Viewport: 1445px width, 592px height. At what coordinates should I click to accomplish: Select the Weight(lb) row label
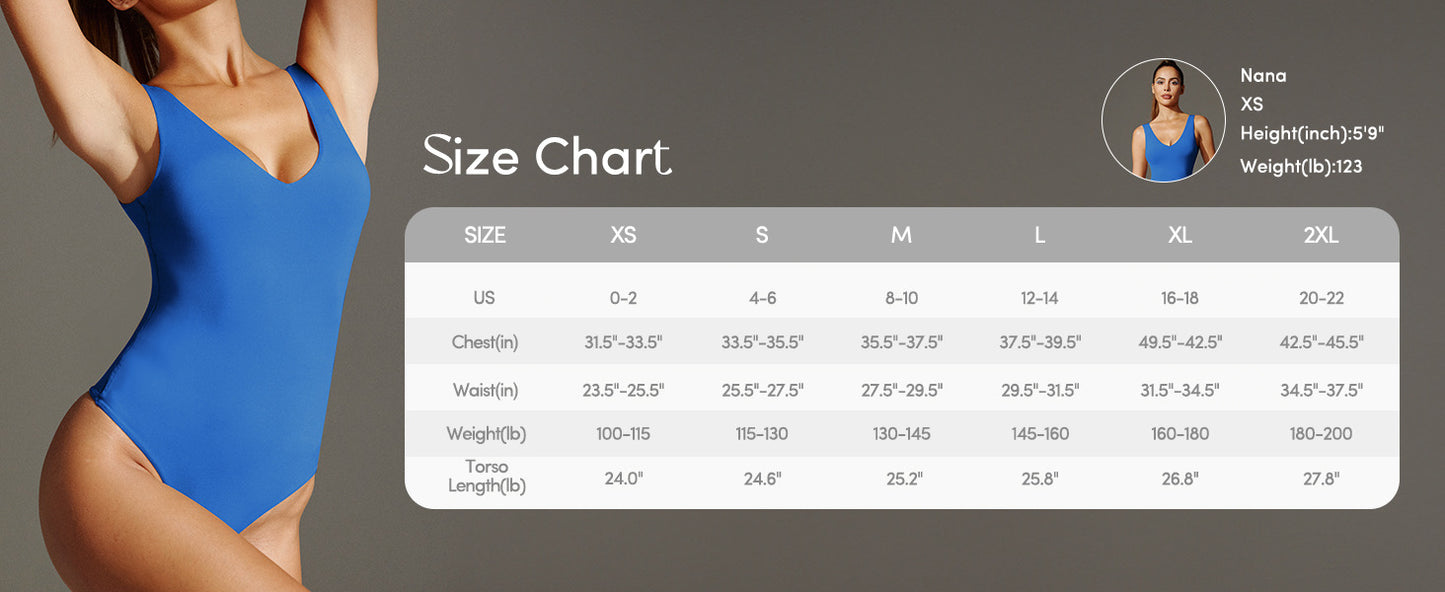(485, 434)
